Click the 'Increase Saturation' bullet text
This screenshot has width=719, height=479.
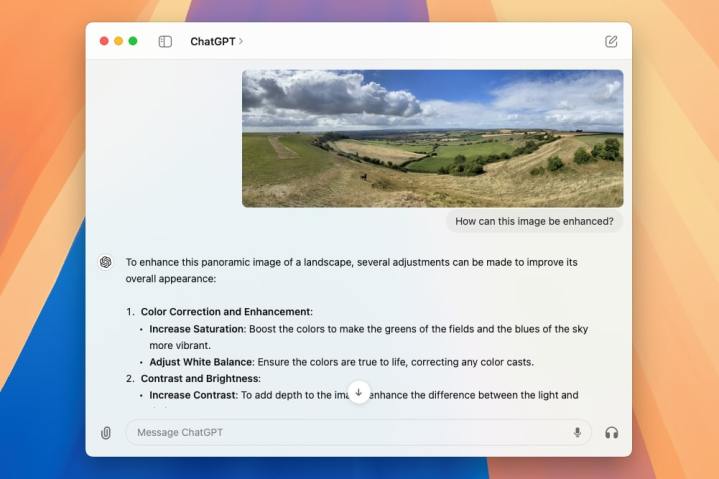[196, 328]
